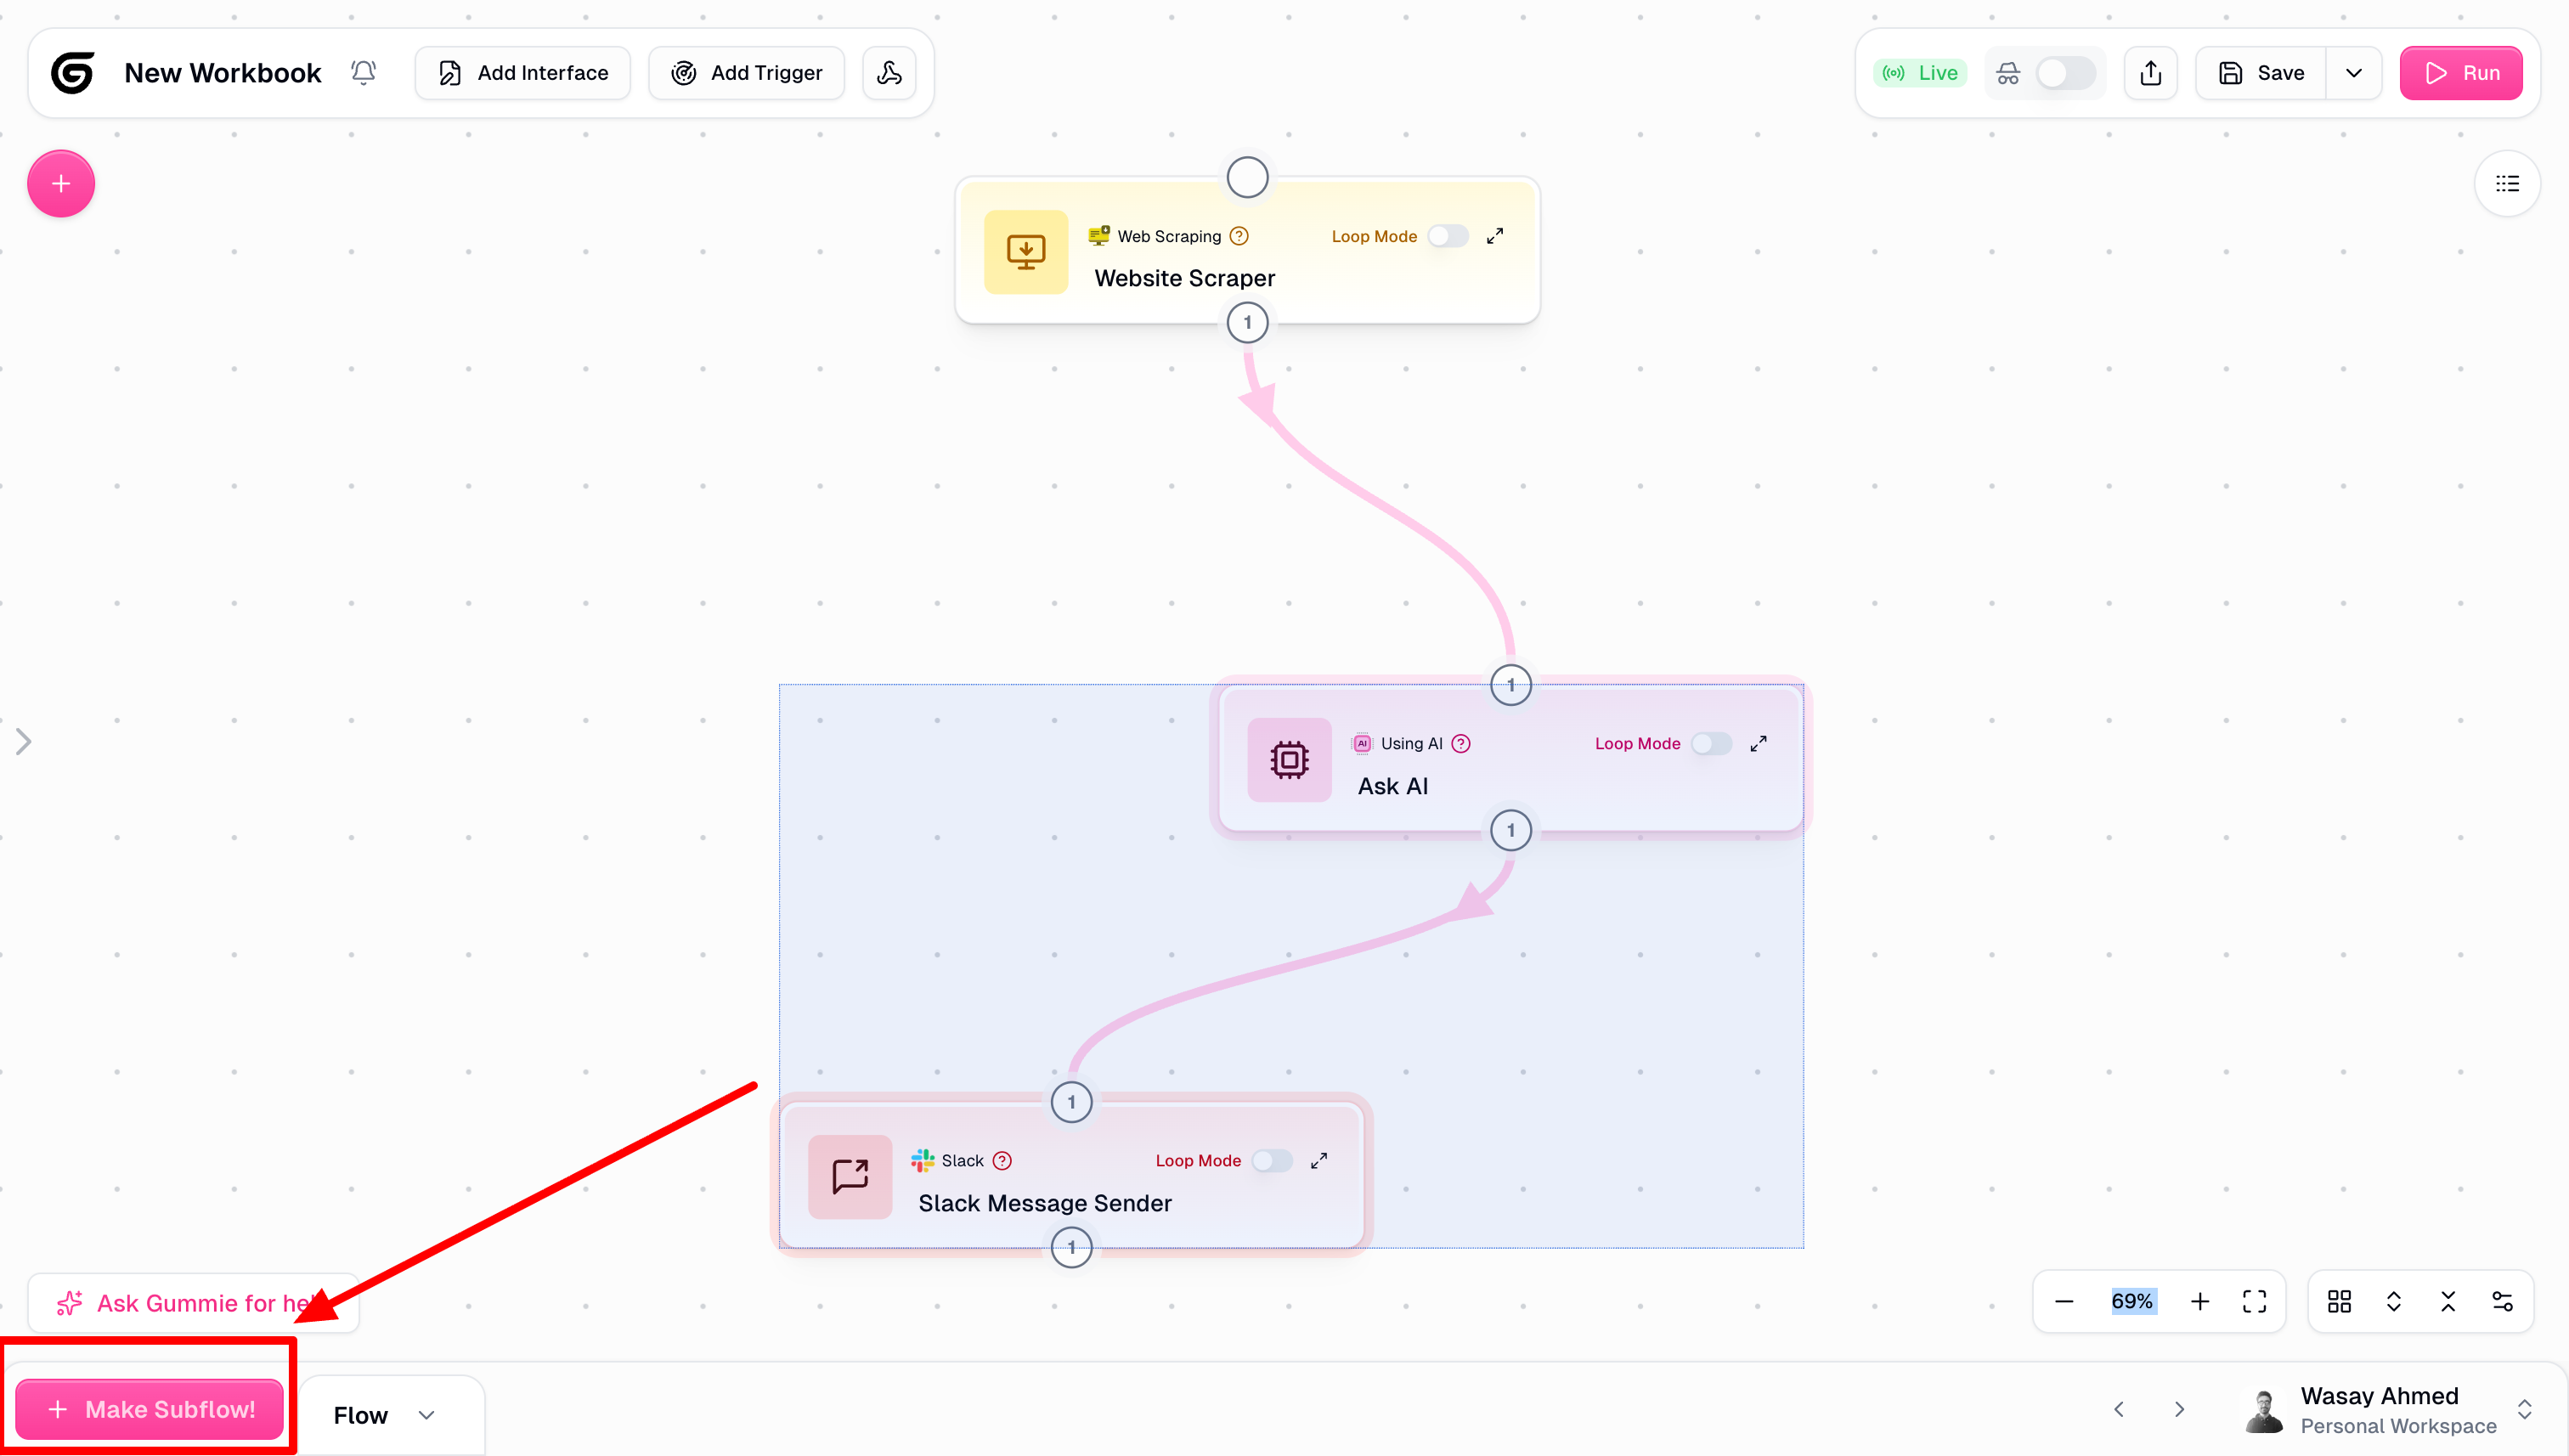Toggle Loop Mode on Ask AI node

coord(1710,743)
